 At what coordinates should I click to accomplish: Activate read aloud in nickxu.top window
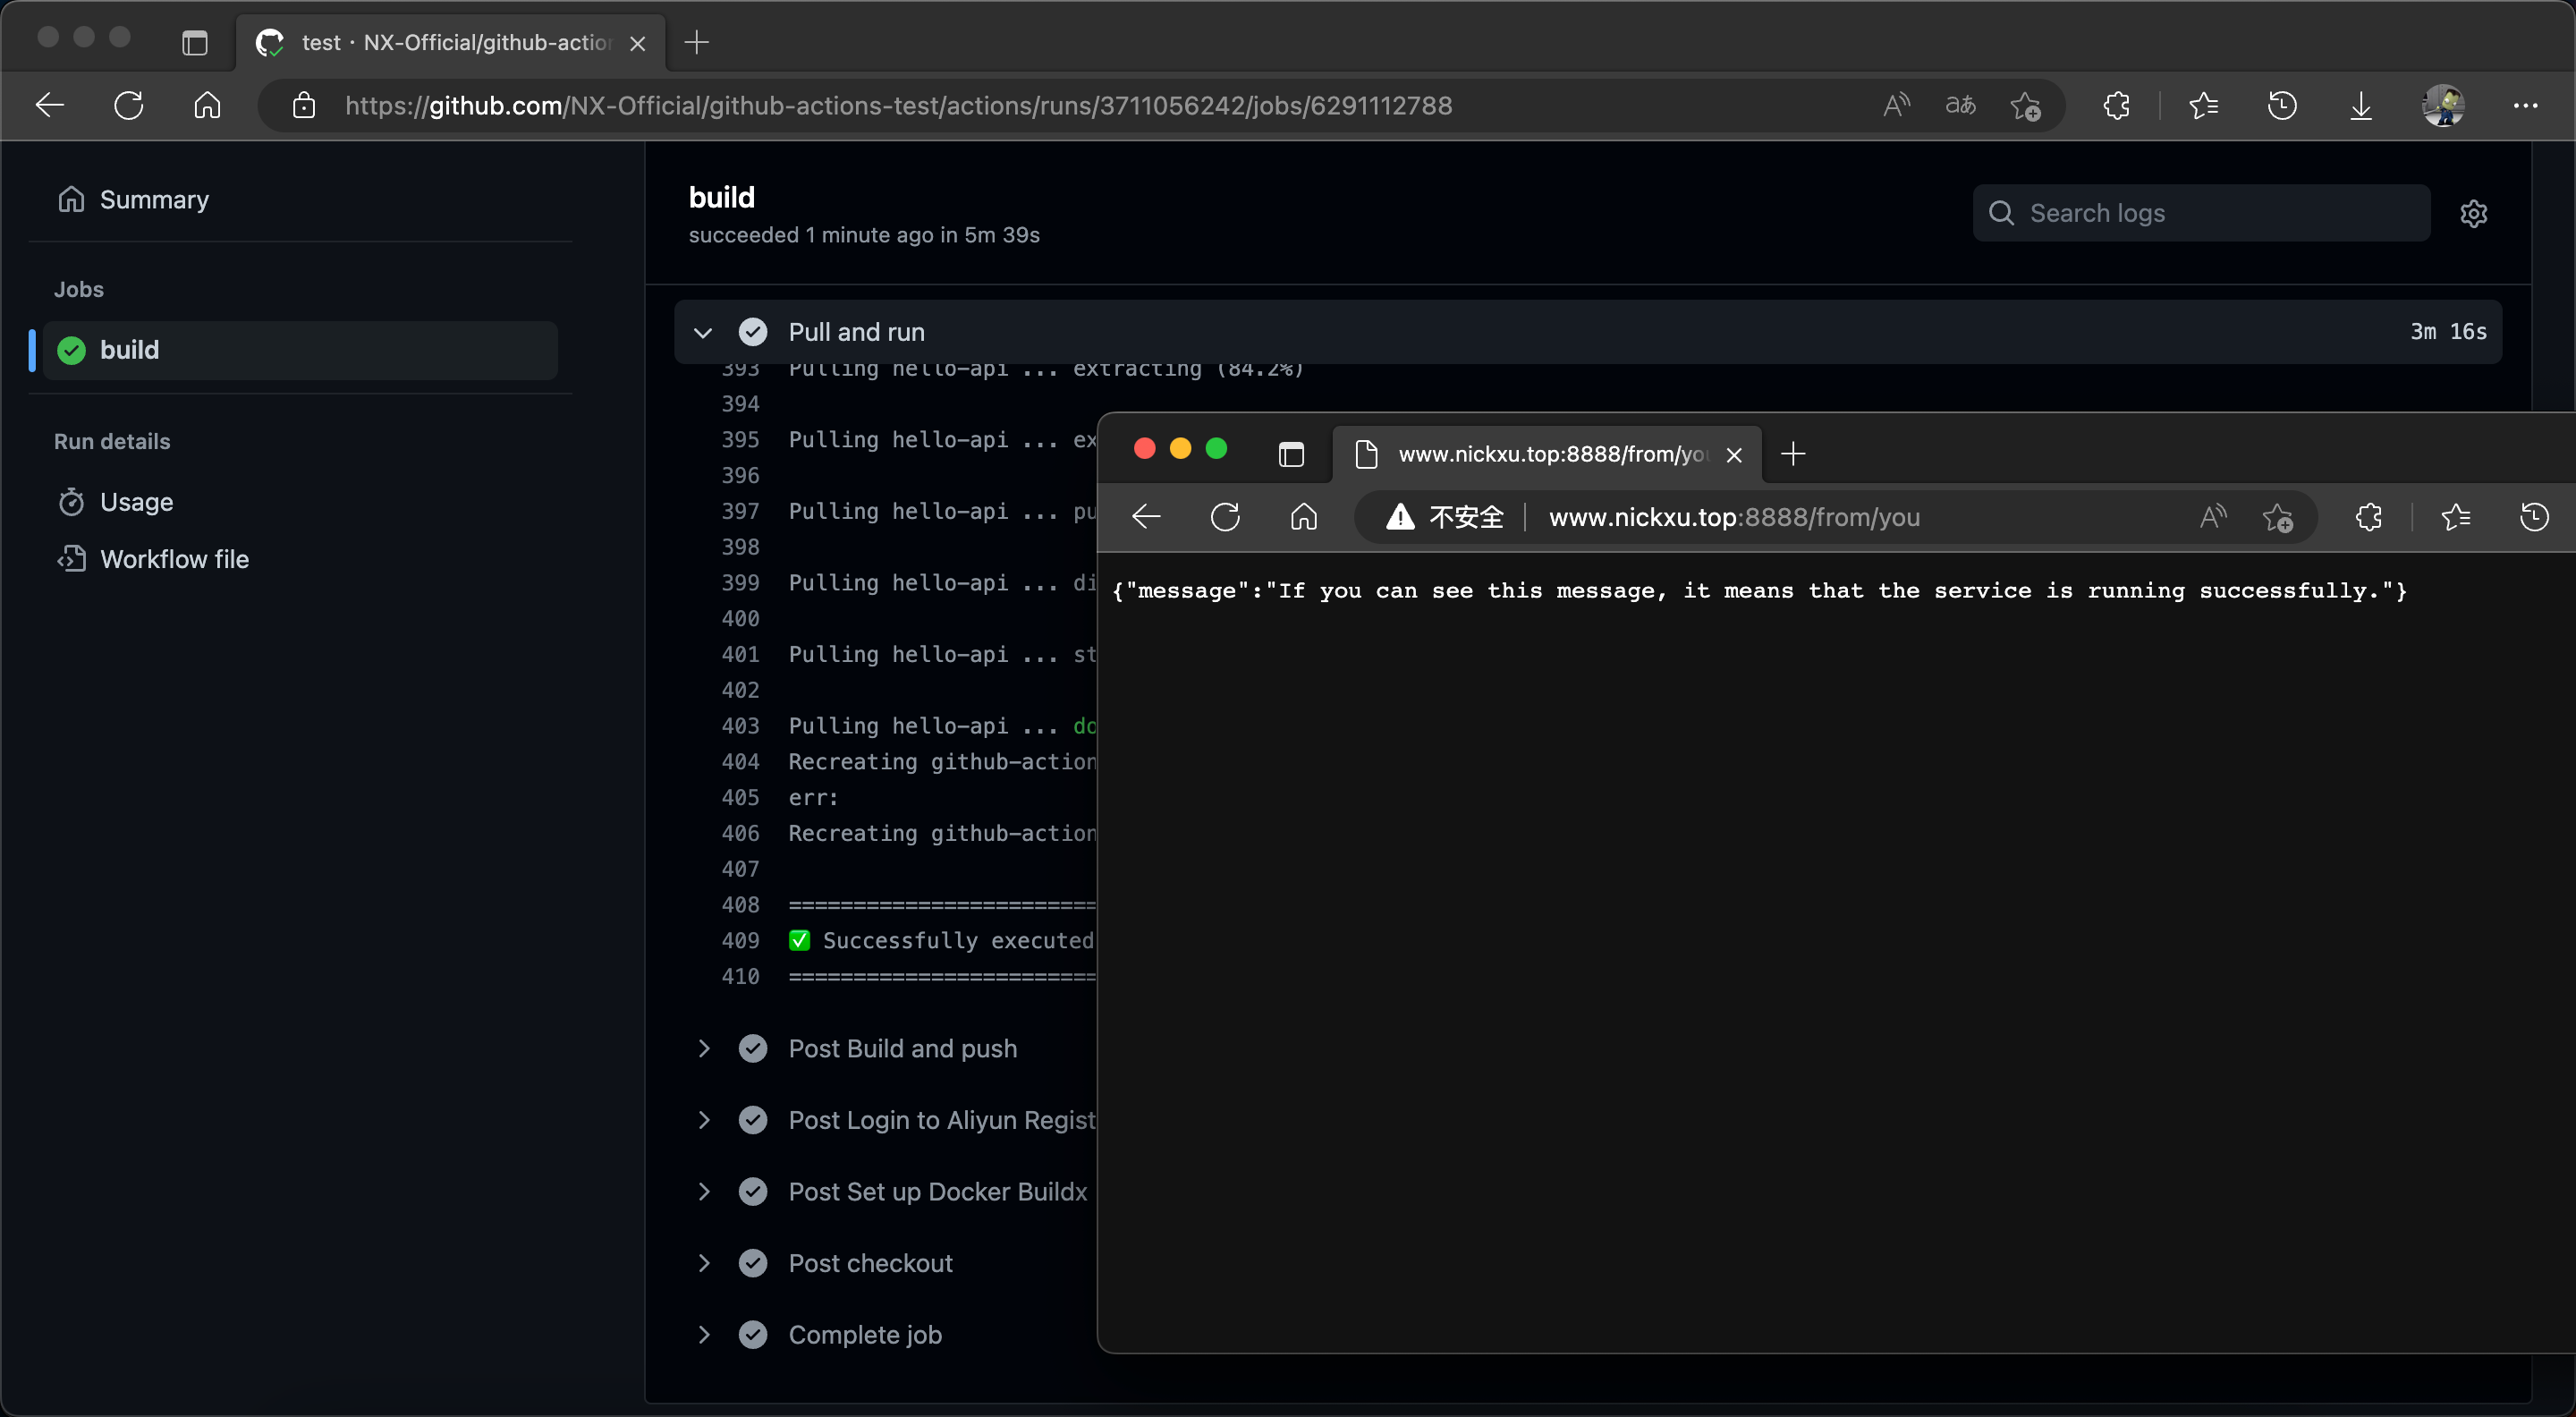[2213, 517]
